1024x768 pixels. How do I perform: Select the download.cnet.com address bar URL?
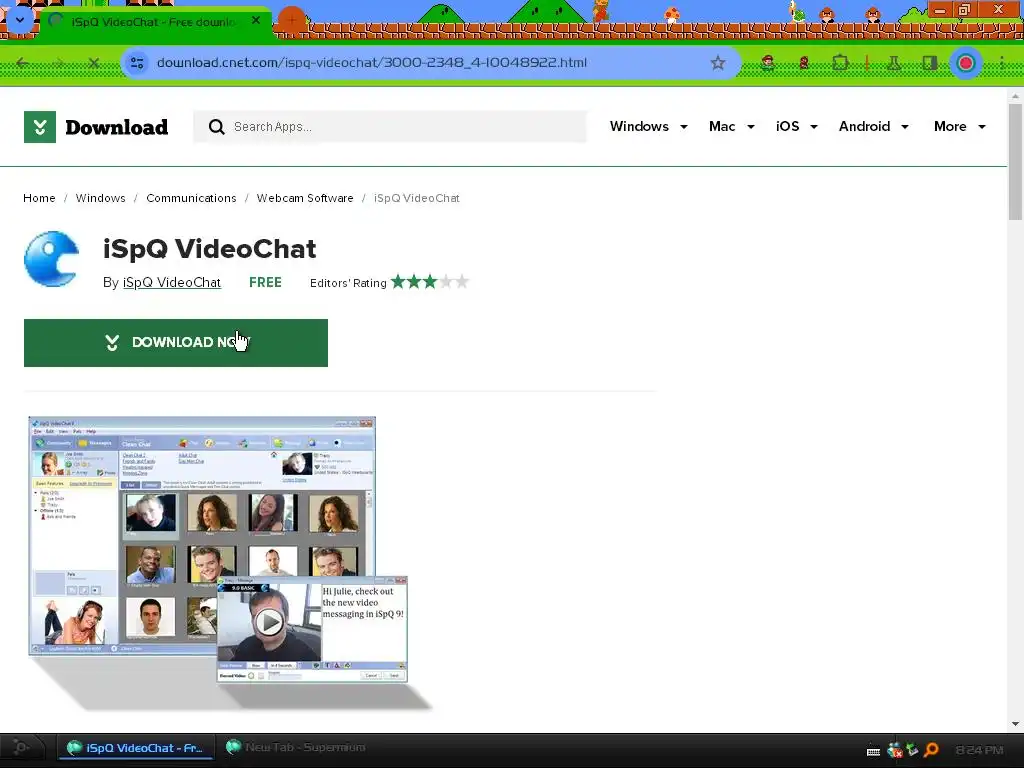click(x=372, y=63)
